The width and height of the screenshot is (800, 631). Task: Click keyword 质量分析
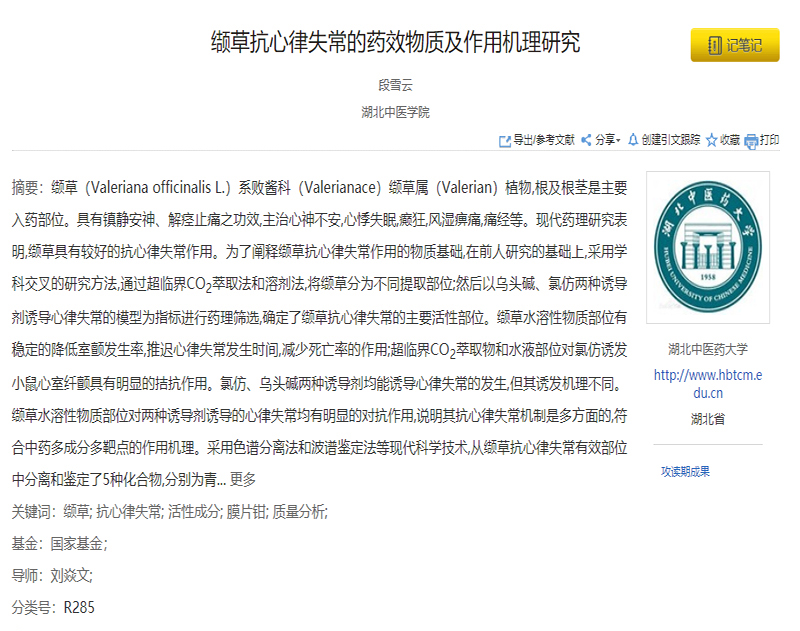pyautogui.click(x=299, y=512)
